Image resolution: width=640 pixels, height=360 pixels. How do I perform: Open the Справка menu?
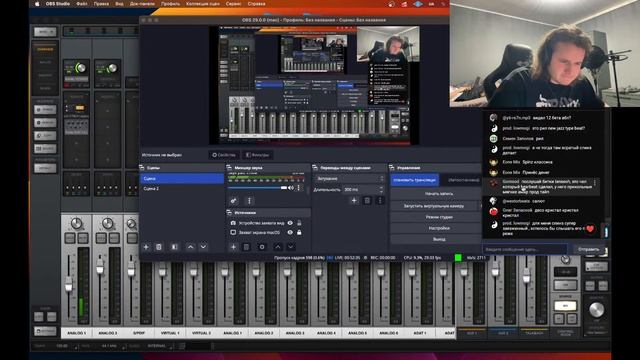(256, 4)
